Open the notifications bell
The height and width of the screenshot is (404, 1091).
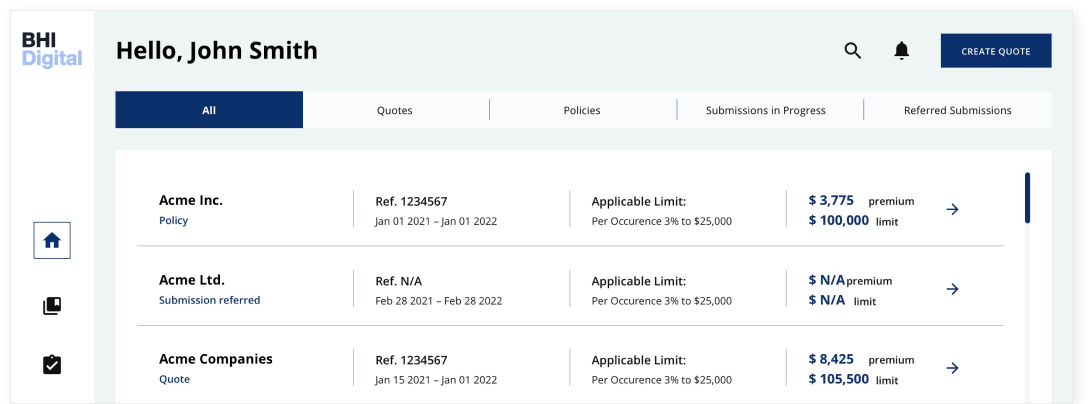tap(901, 51)
